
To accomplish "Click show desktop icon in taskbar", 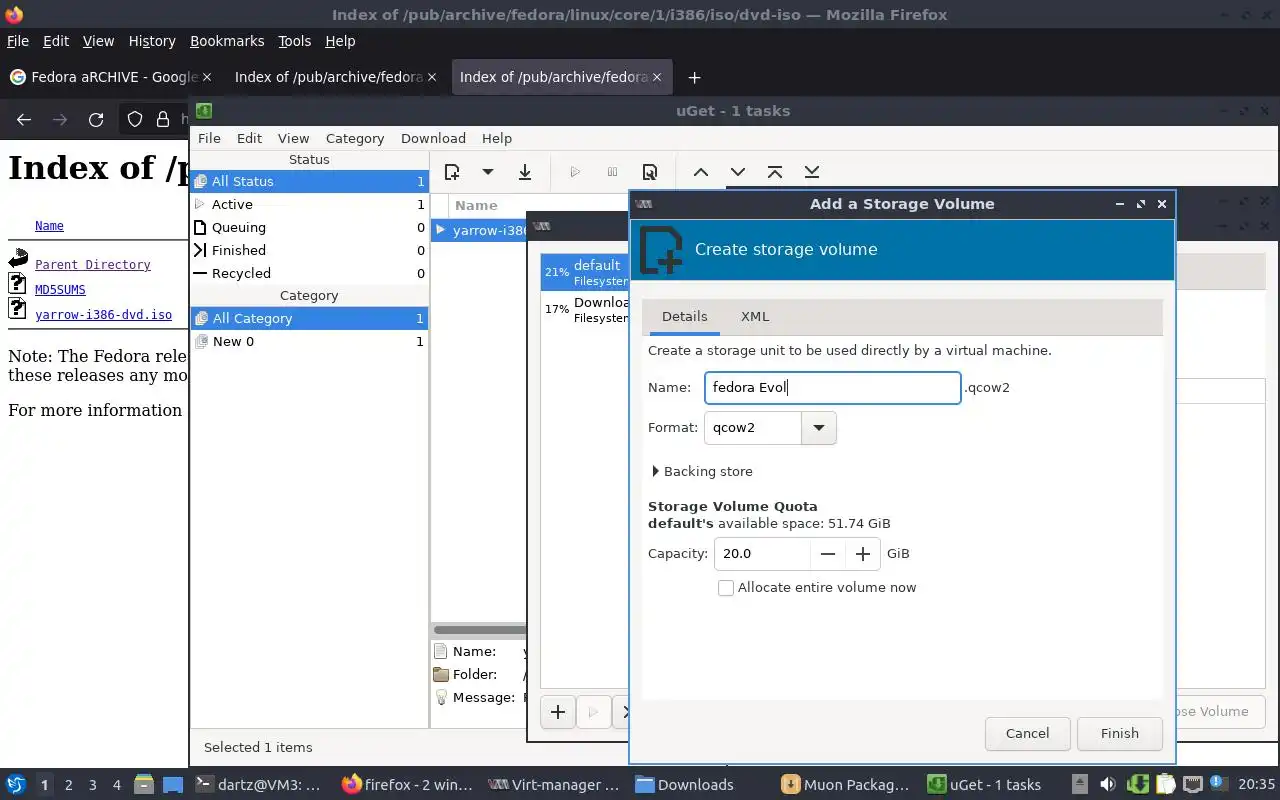I will click(173, 785).
